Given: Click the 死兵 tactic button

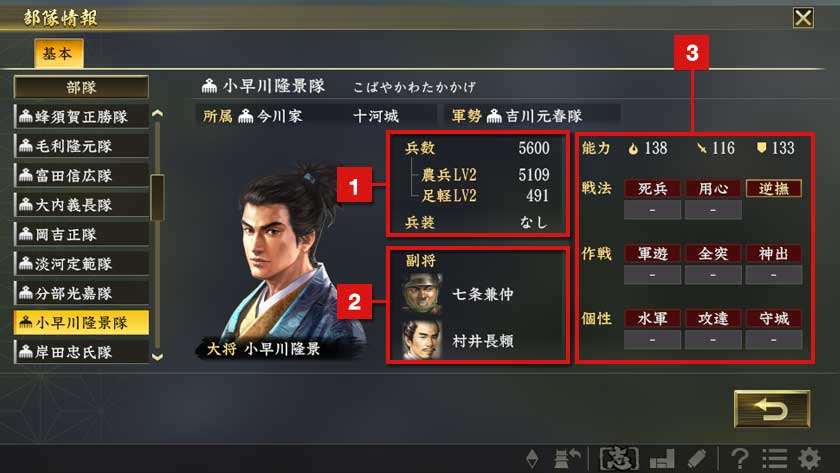Looking at the screenshot, I should tap(652, 189).
